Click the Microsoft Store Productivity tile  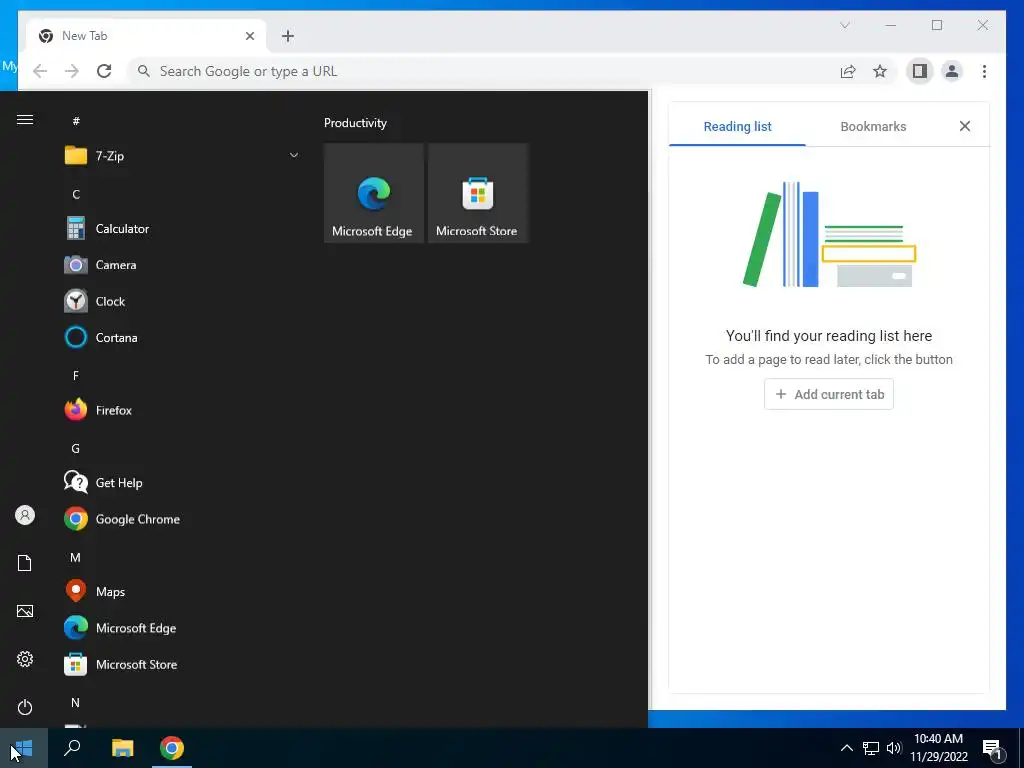click(x=477, y=193)
